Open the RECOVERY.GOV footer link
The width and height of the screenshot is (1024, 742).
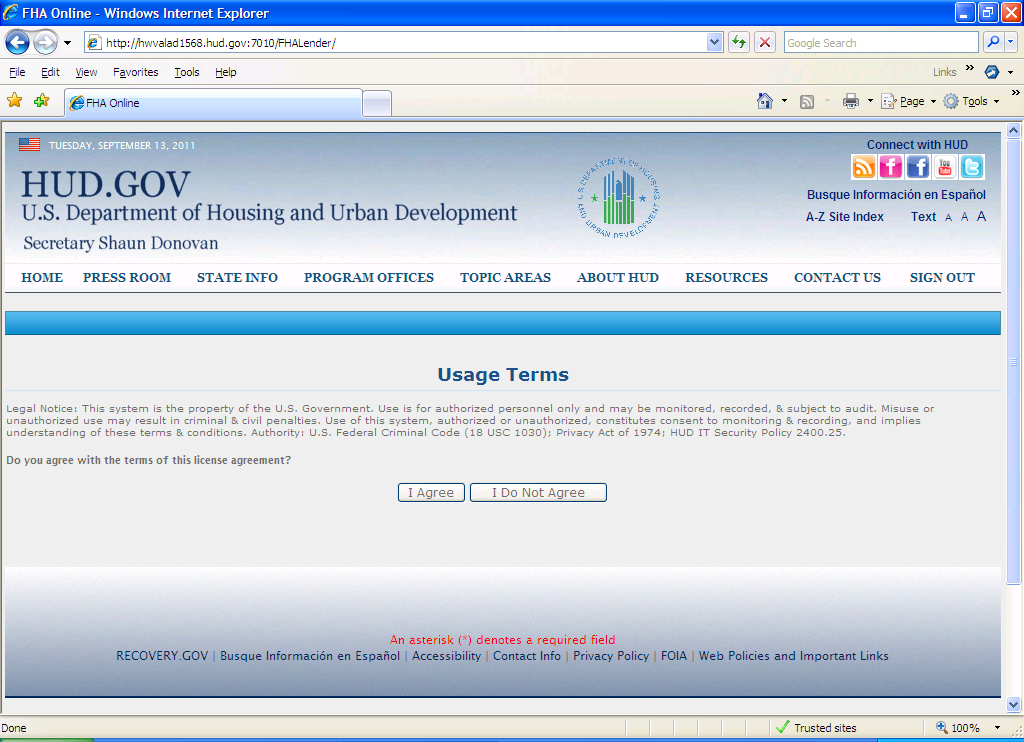[162, 656]
